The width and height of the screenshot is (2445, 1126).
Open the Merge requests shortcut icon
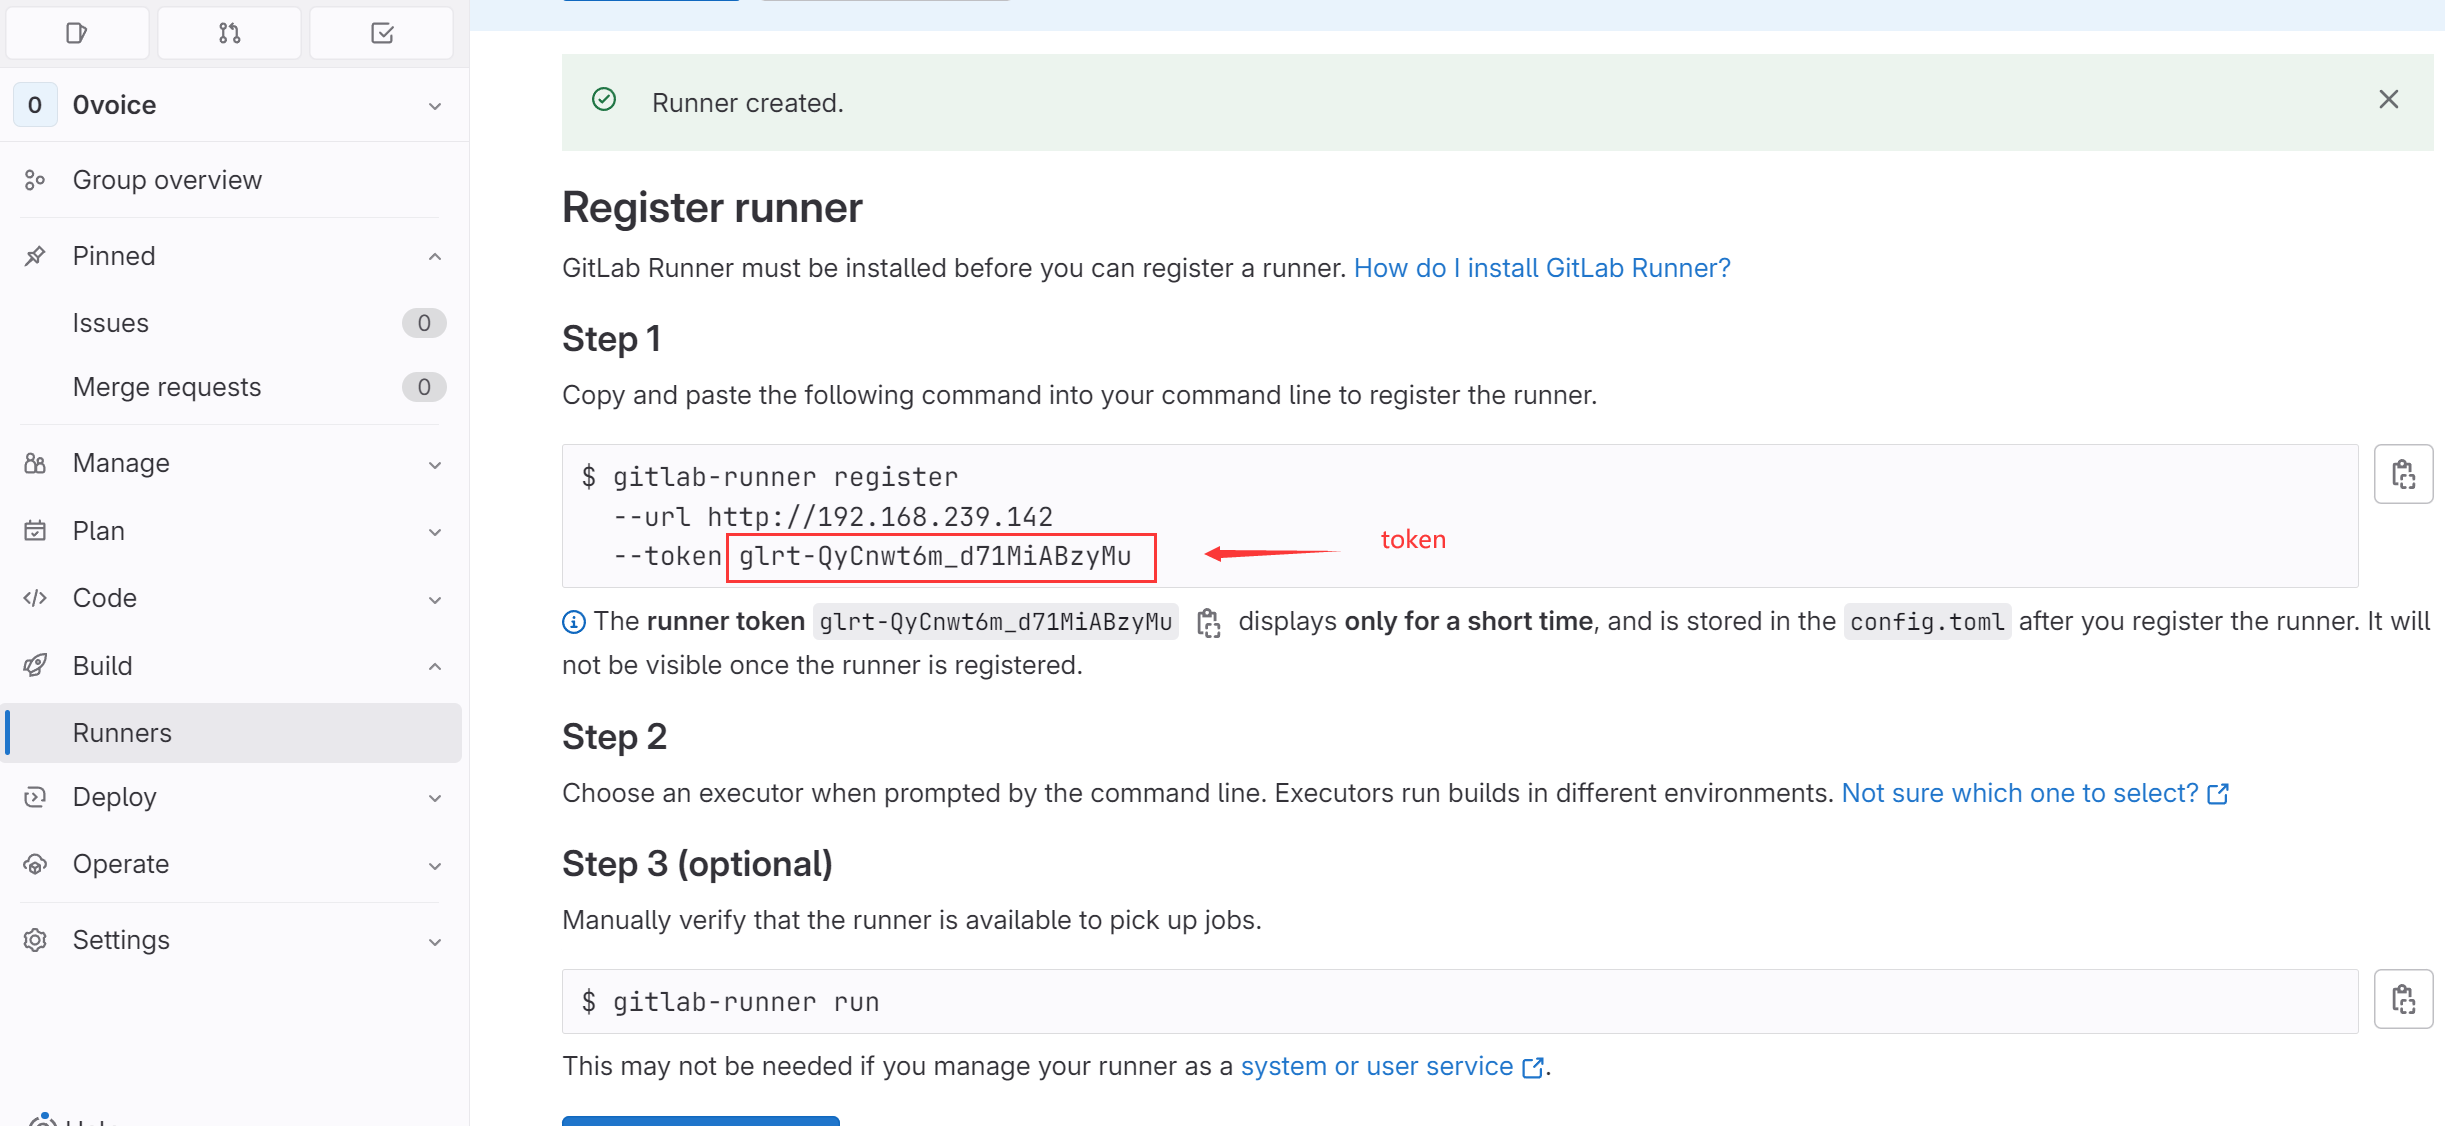229,33
